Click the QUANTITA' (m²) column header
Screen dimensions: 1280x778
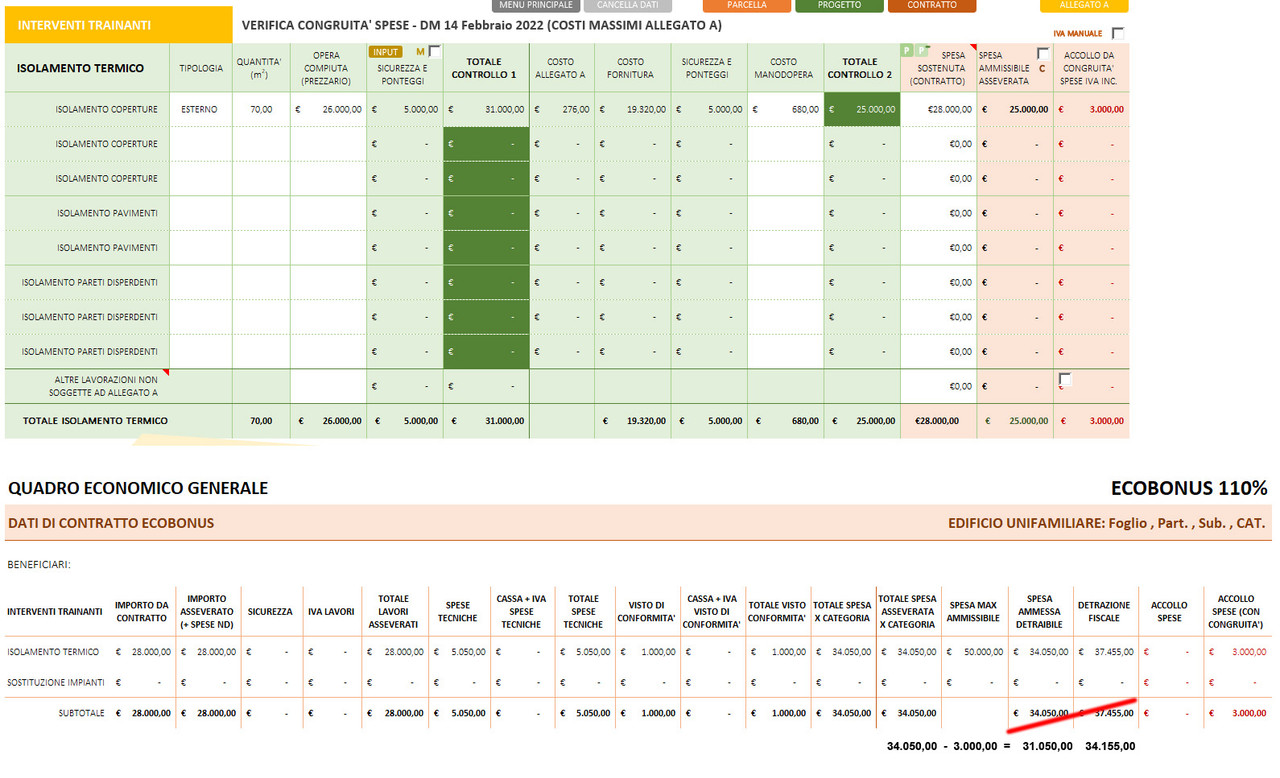[261, 68]
